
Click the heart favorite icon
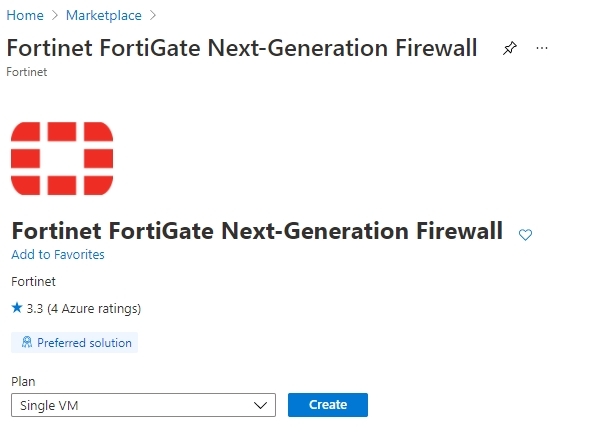(x=525, y=235)
